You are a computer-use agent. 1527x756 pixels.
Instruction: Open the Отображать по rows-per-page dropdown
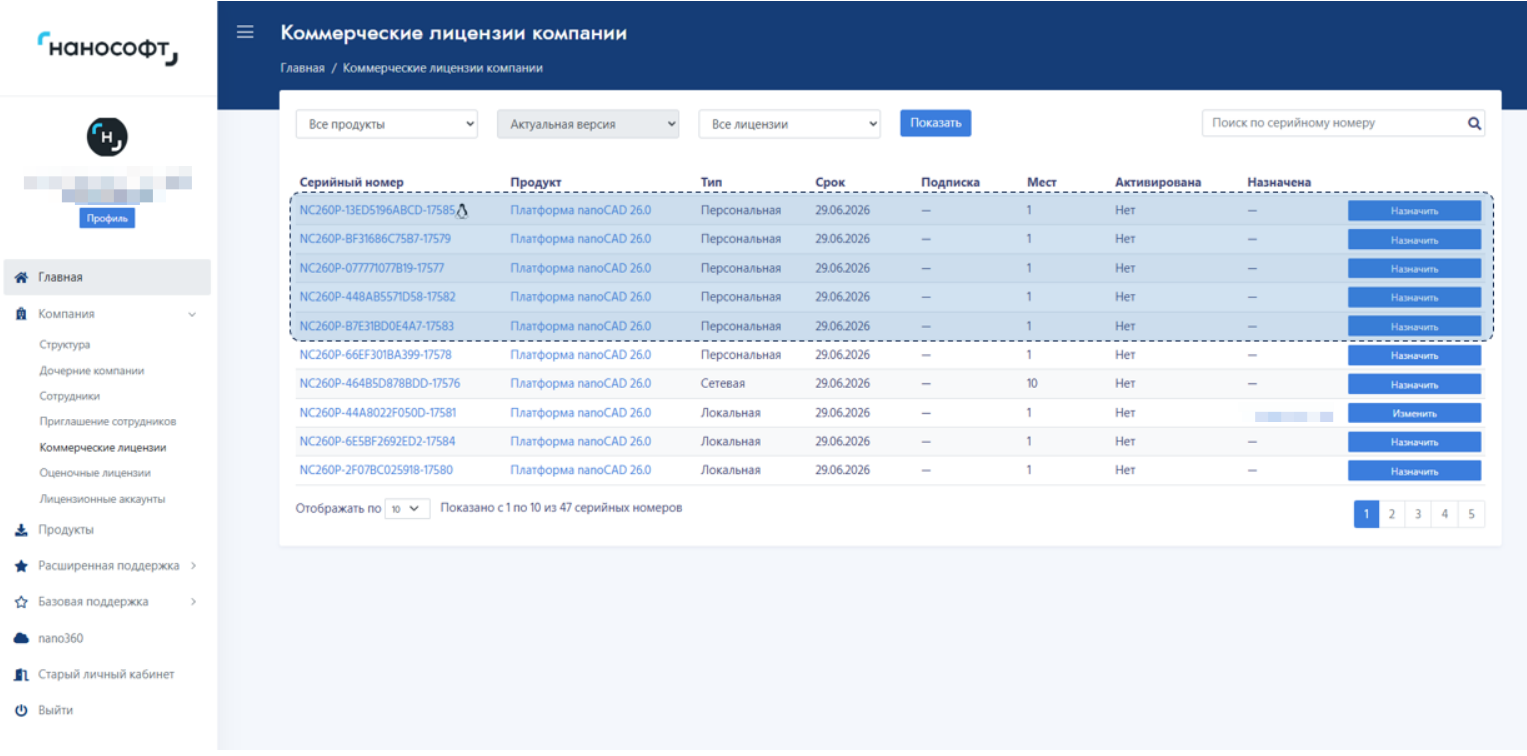[x=407, y=509]
